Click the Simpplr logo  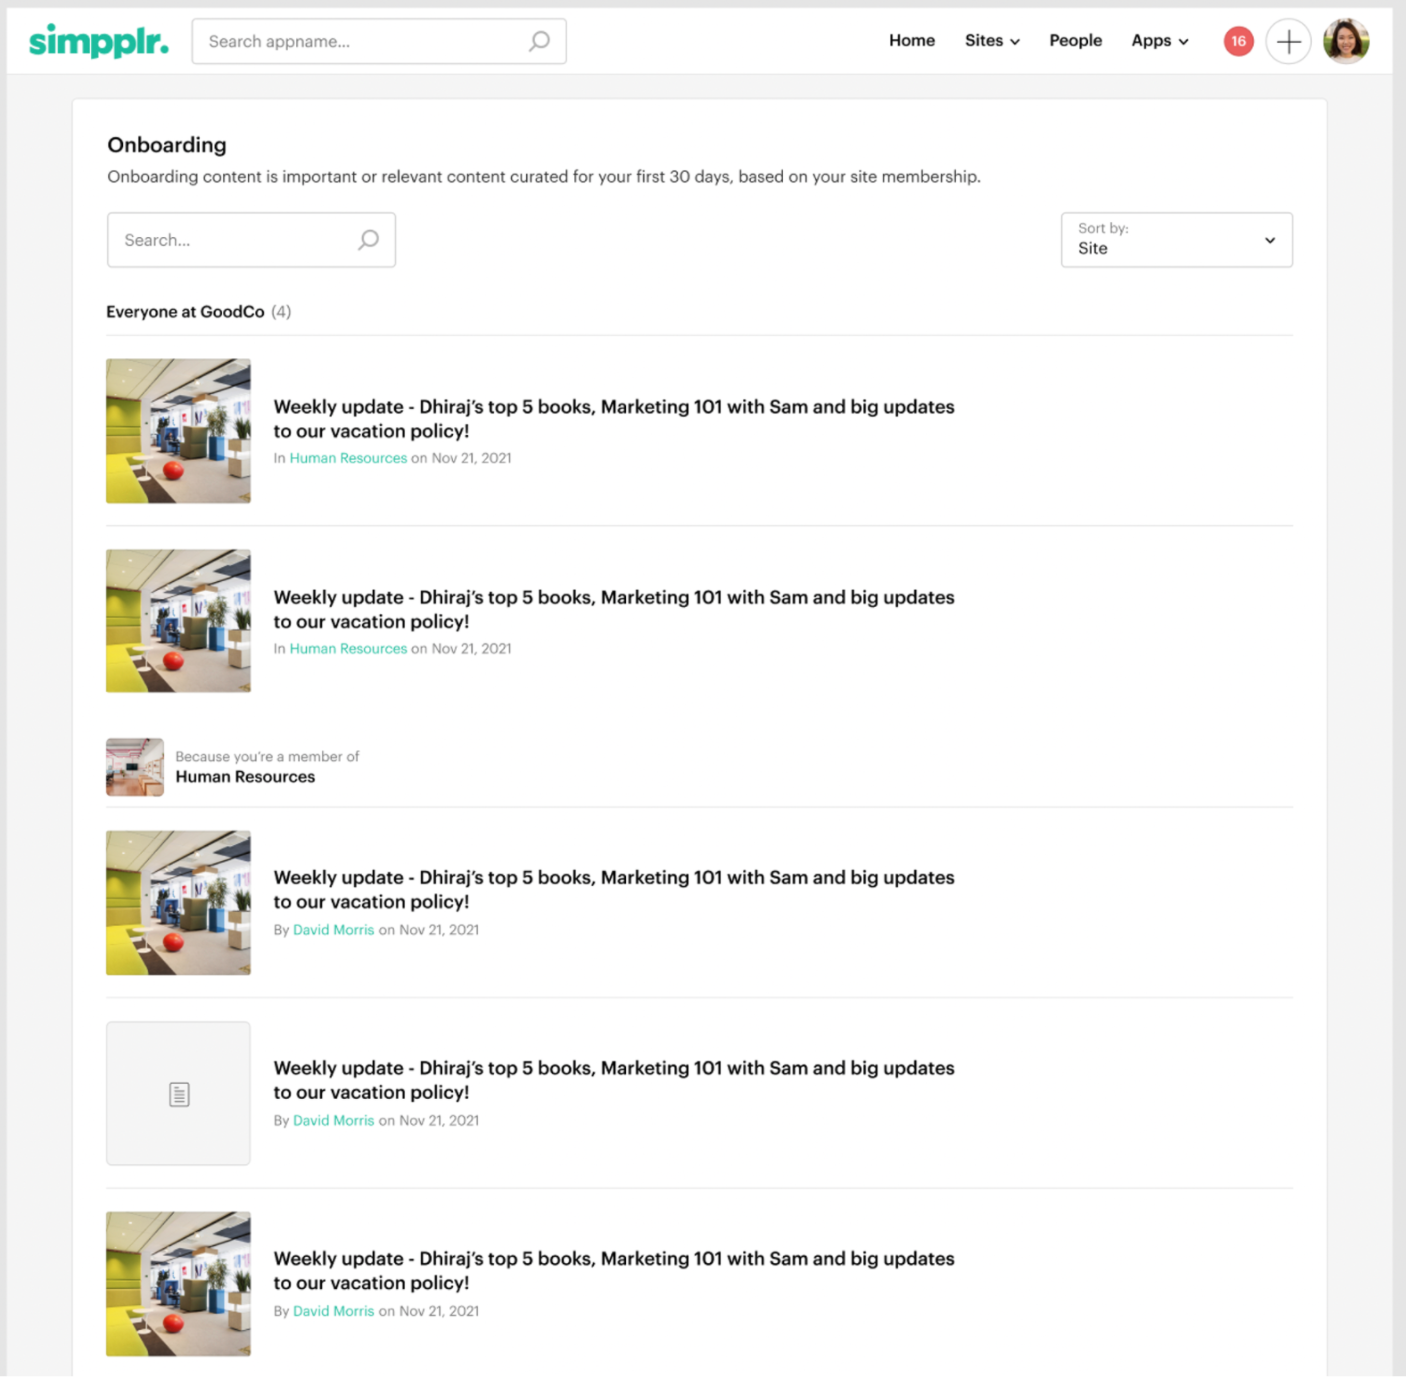pos(98,41)
